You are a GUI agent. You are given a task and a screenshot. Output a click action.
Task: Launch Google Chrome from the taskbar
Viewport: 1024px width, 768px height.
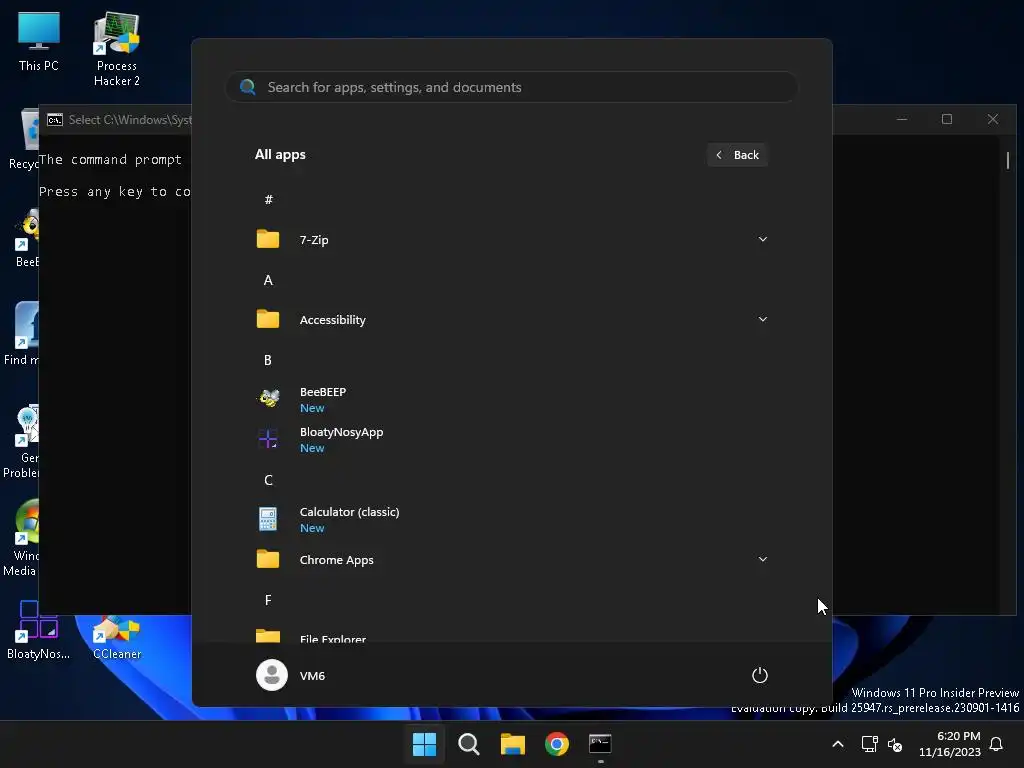556,744
